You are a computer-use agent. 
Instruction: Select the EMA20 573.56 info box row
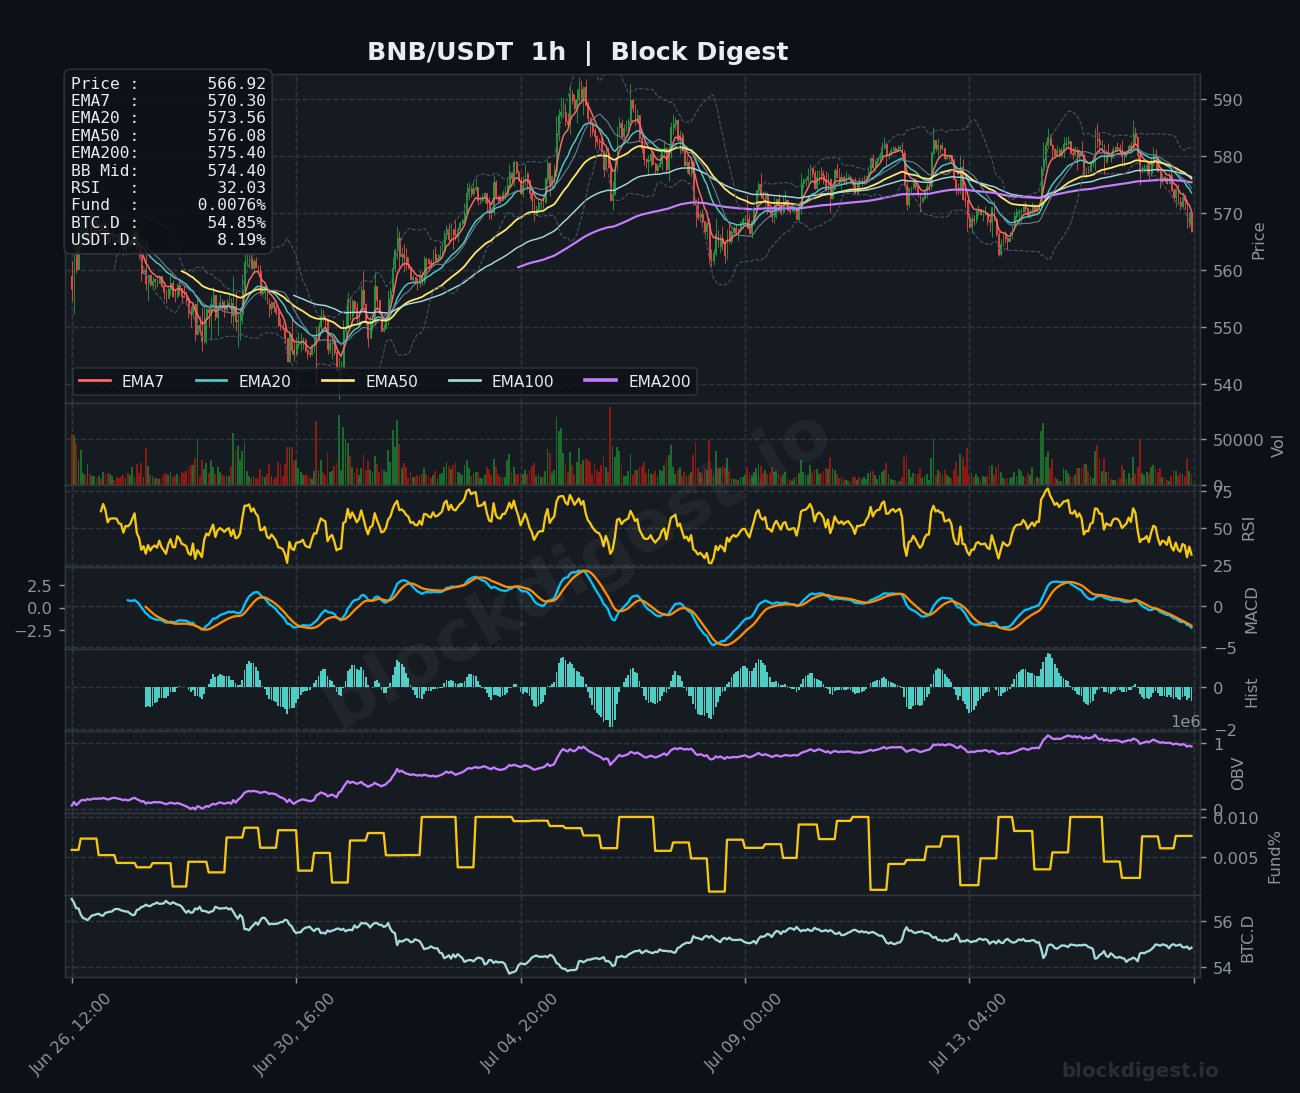168,118
